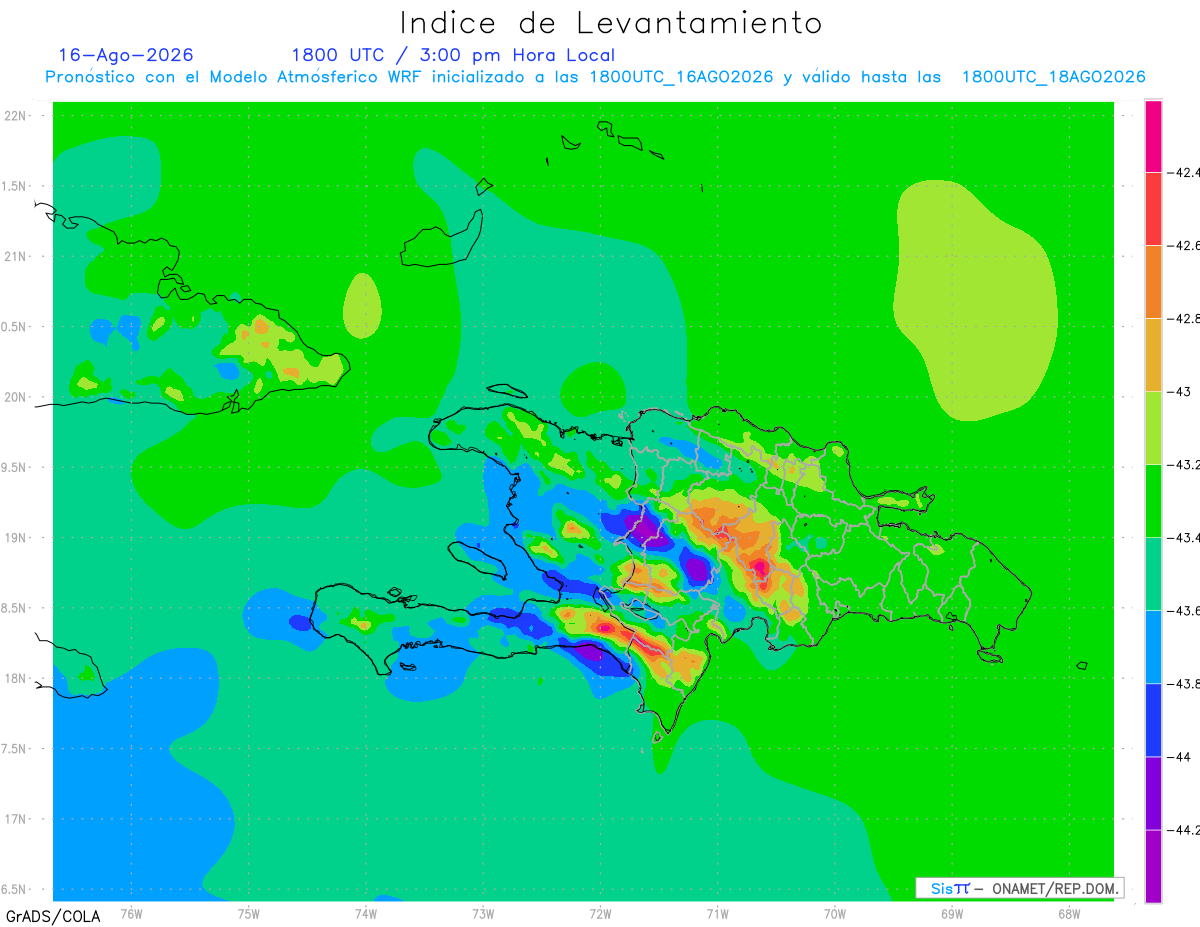Select the red color bar segment
This screenshot has height=927, width=1200.
pos(1153,209)
